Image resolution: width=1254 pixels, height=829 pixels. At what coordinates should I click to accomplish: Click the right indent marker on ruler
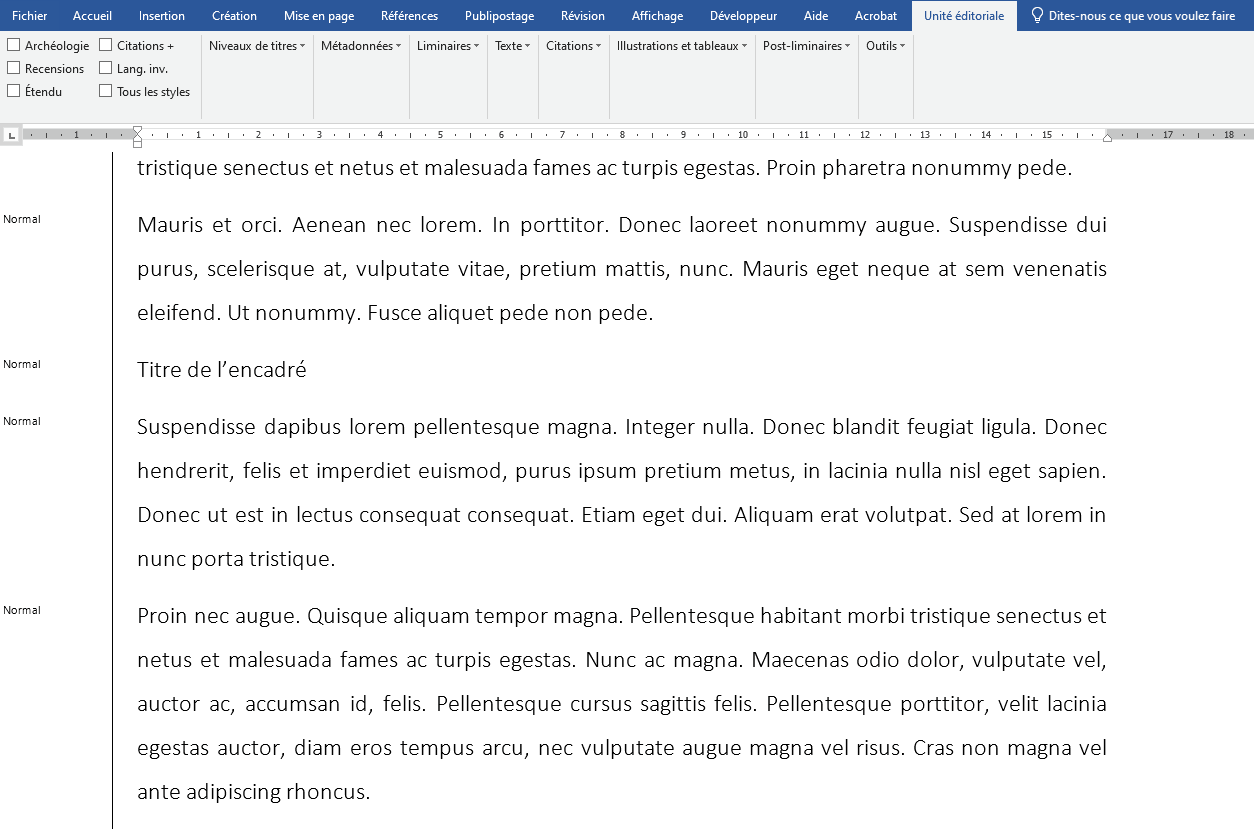[x=1107, y=137]
